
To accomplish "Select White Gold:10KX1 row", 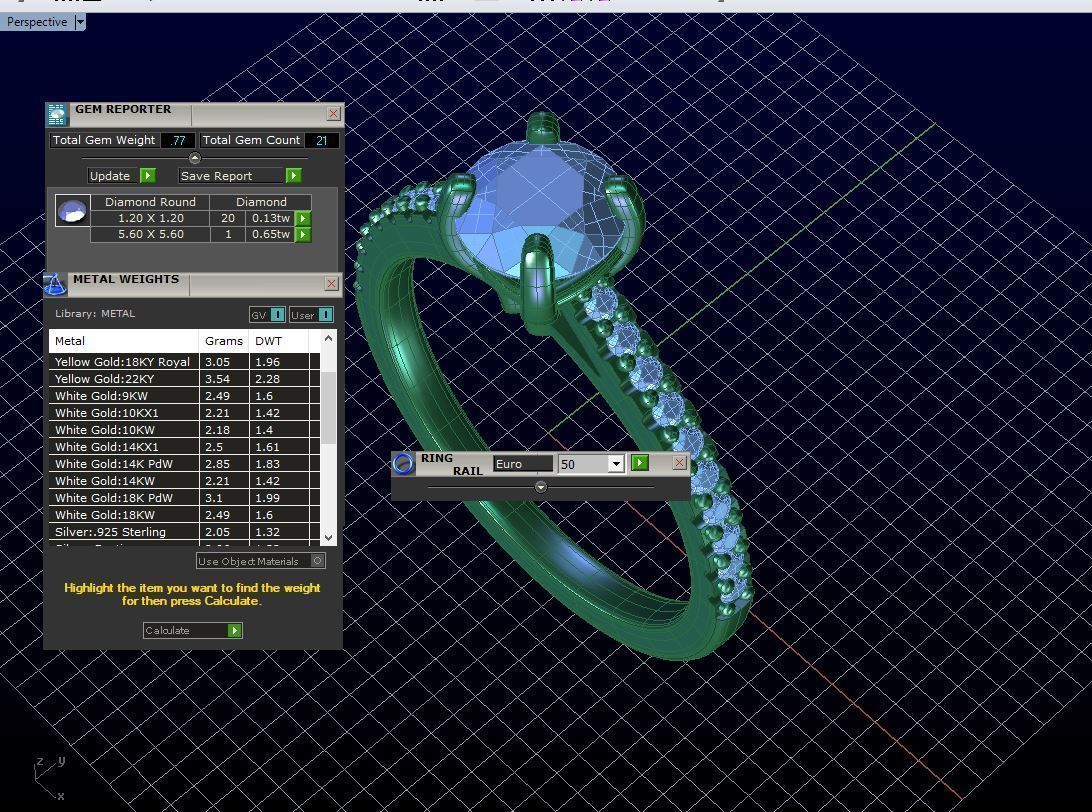I will 184,413.
